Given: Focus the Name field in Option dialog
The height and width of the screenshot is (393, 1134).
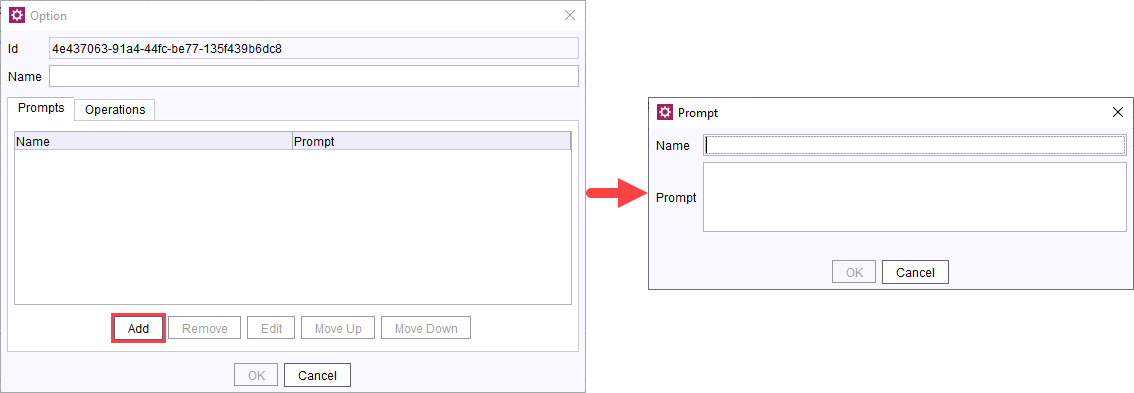Looking at the screenshot, I should [x=314, y=76].
